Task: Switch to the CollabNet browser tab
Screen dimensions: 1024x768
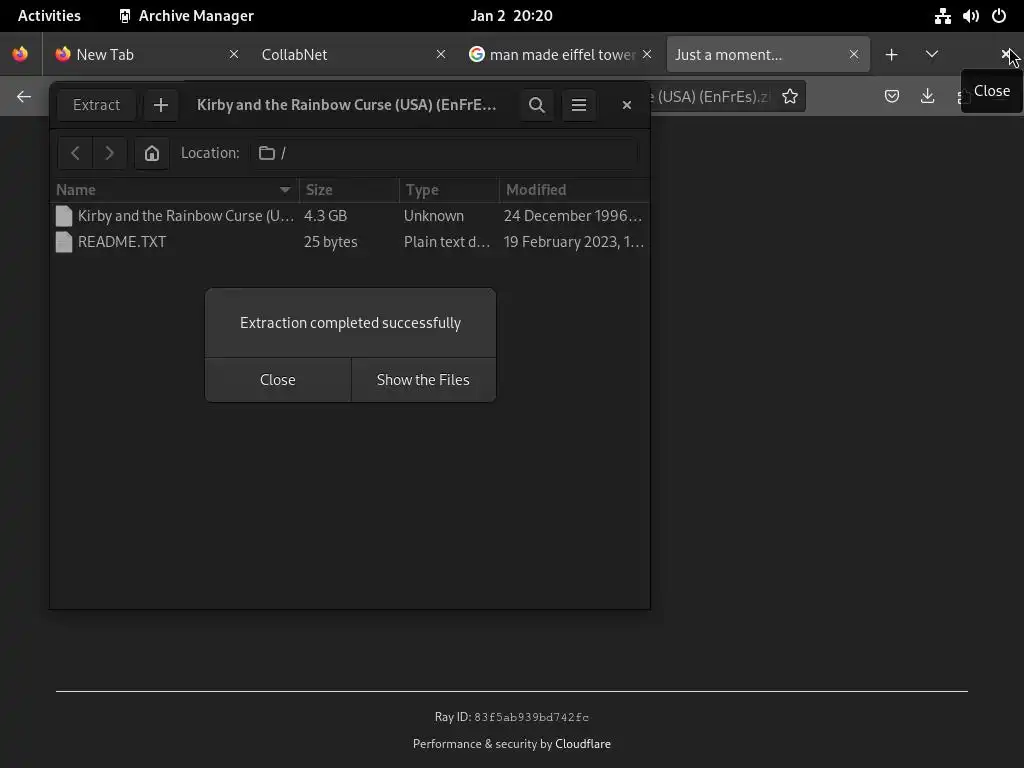Action: tap(353, 55)
